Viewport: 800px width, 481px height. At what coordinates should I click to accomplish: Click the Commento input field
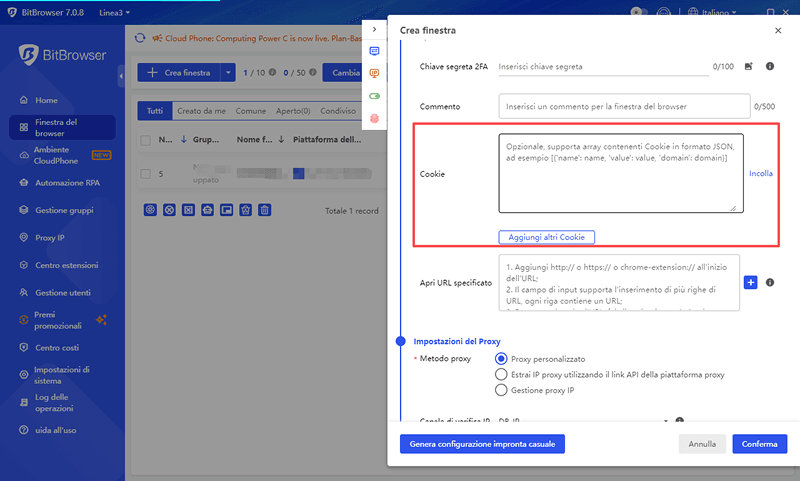[624, 107]
